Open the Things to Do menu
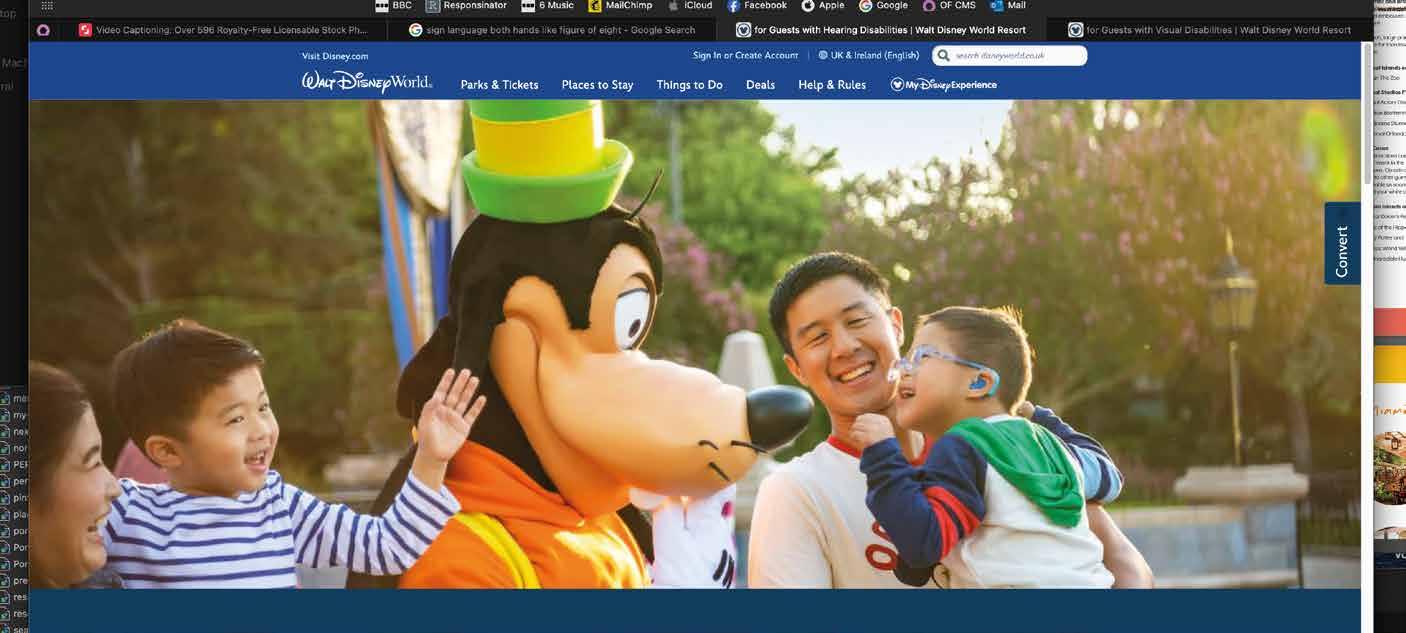1406x633 pixels. tap(689, 85)
